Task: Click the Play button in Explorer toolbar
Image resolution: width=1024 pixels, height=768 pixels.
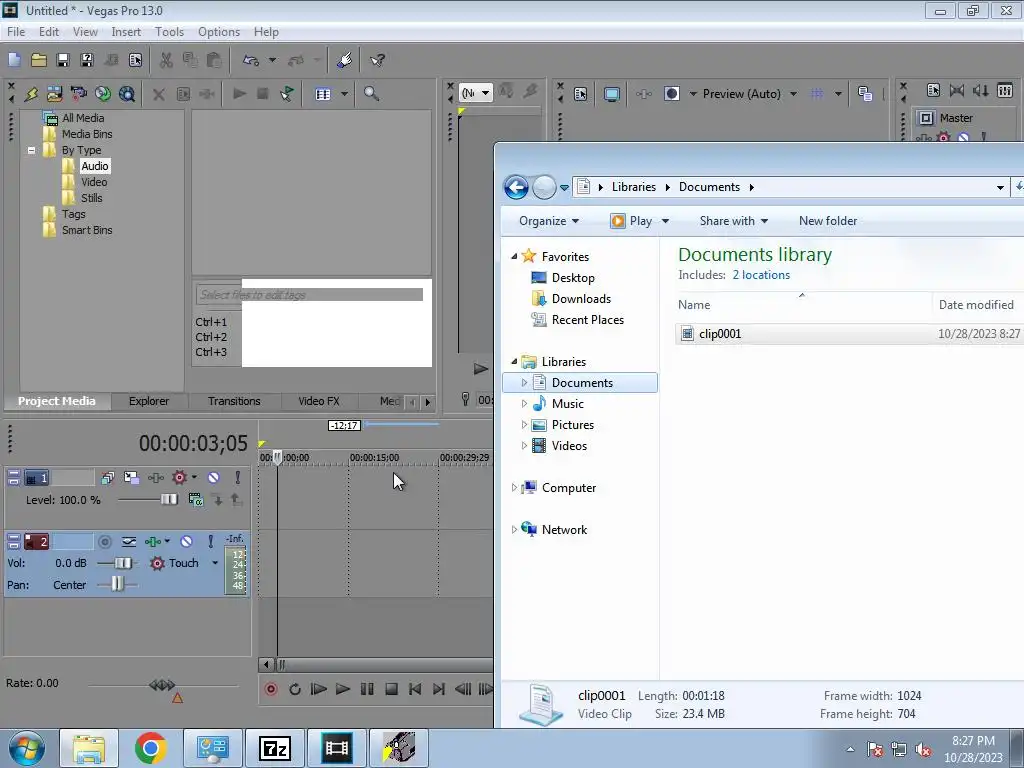Action: point(632,221)
